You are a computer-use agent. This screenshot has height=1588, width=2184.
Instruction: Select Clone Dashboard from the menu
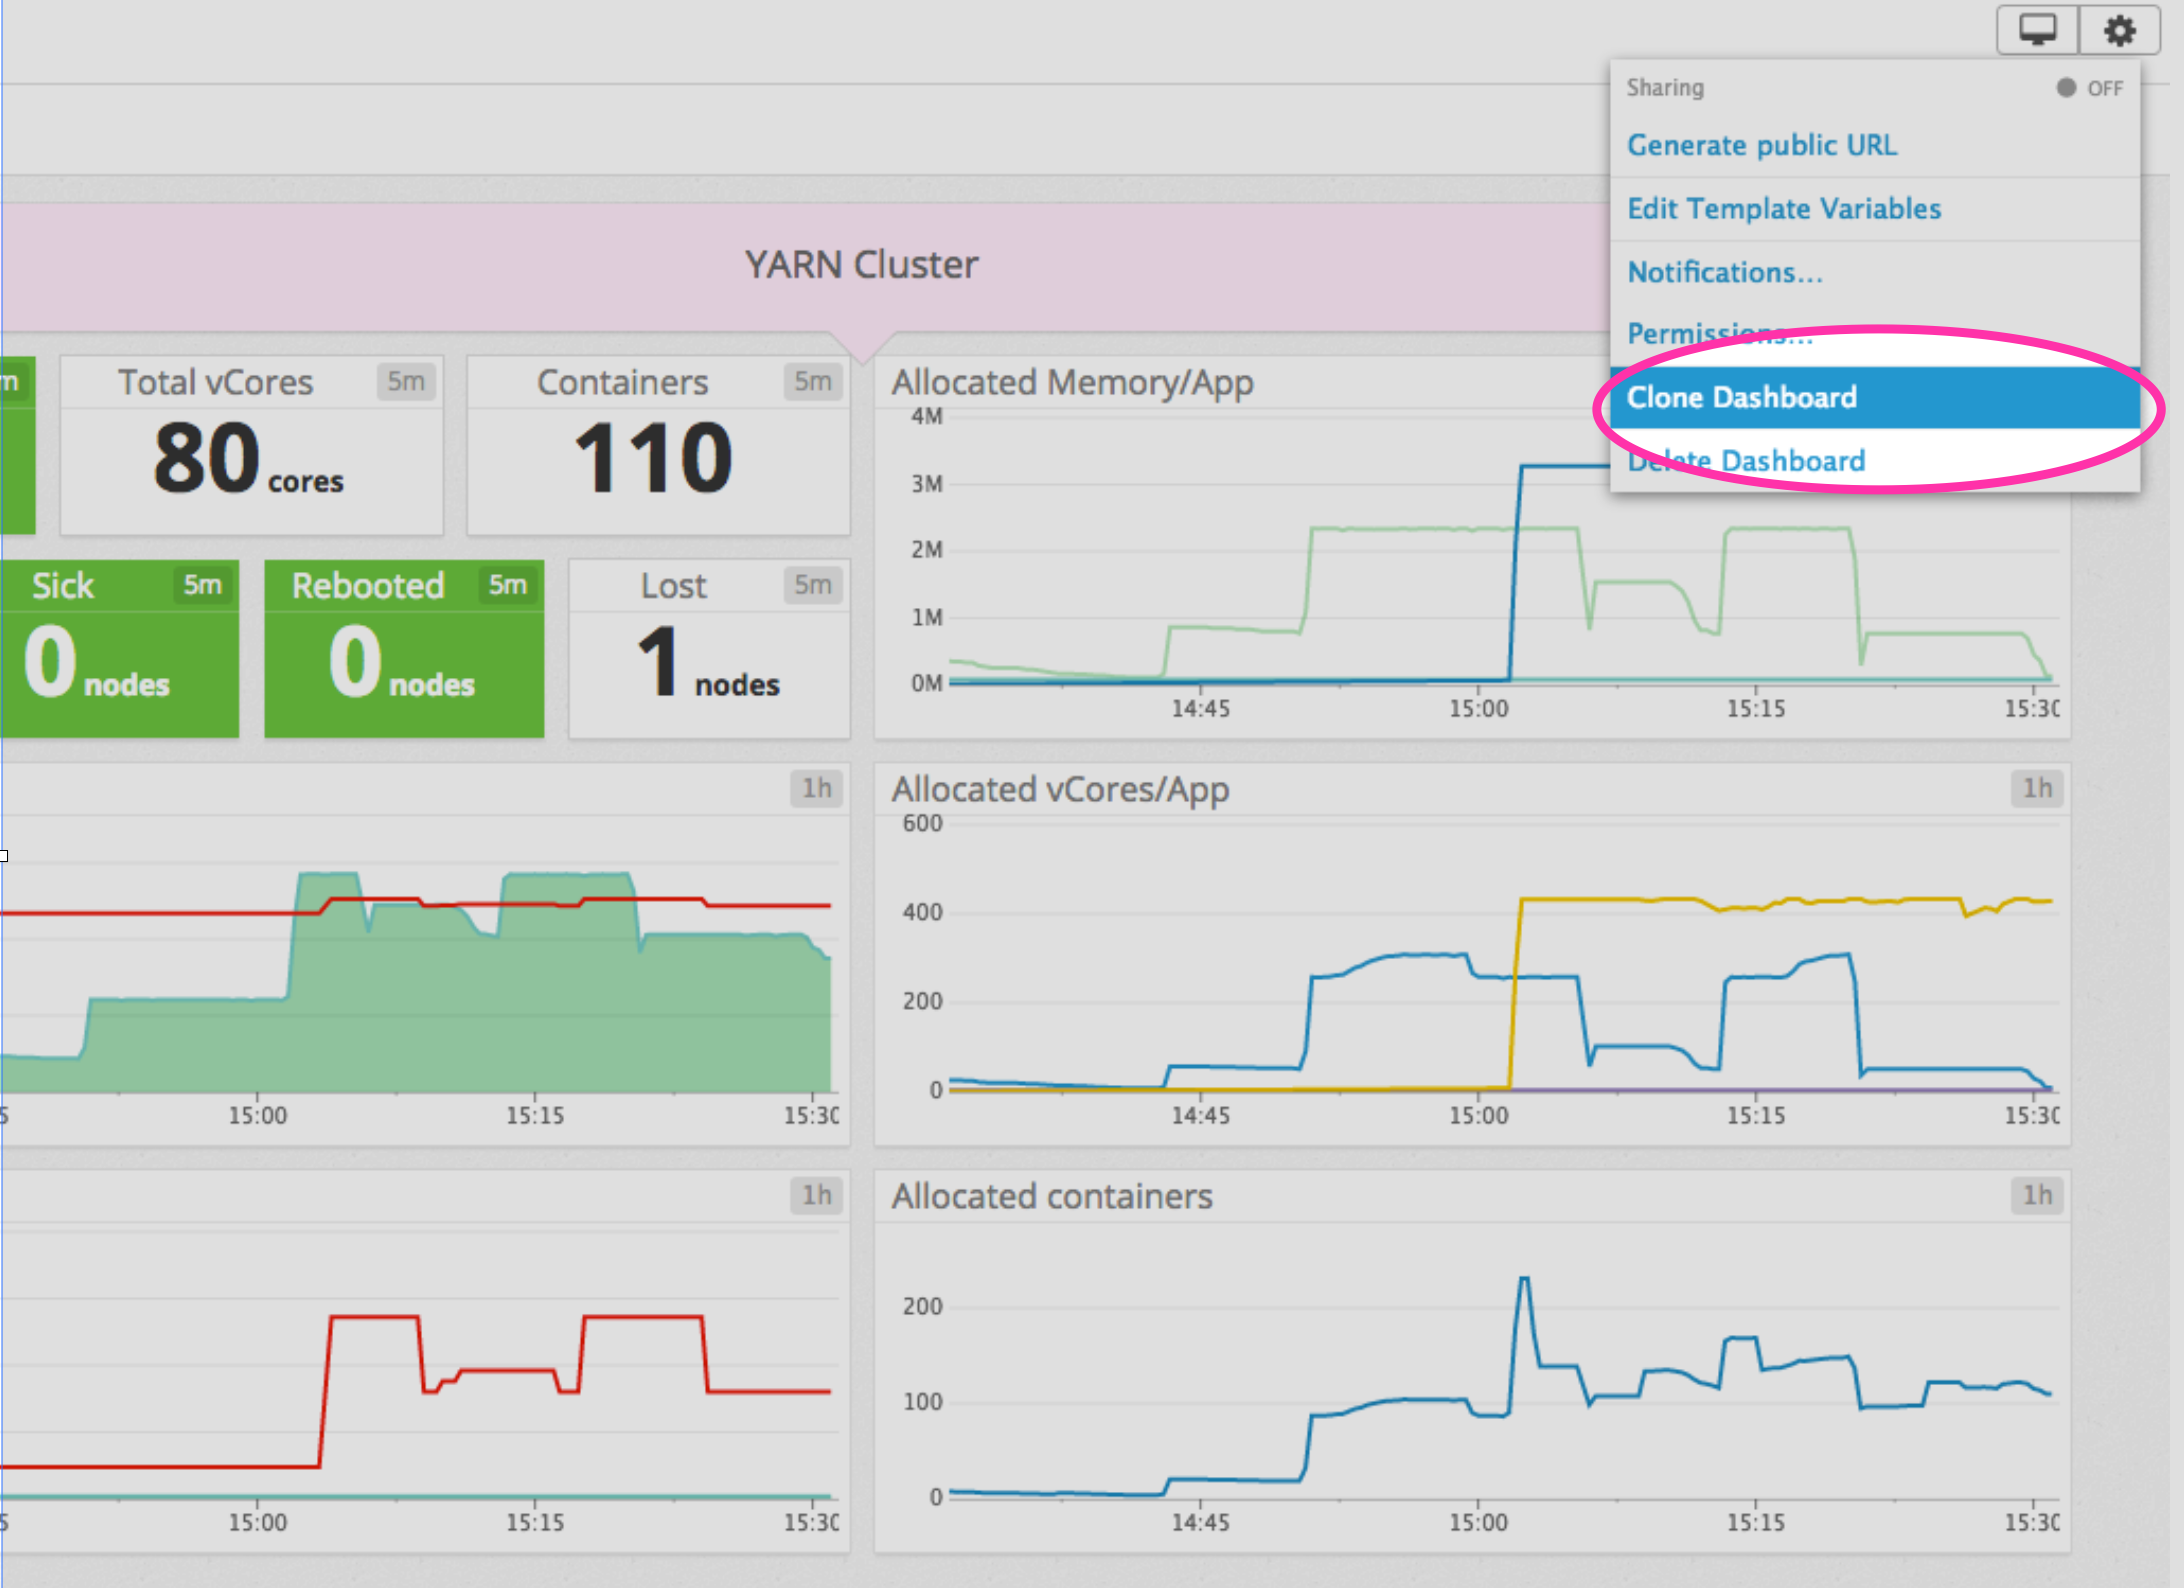click(1742, 397)
